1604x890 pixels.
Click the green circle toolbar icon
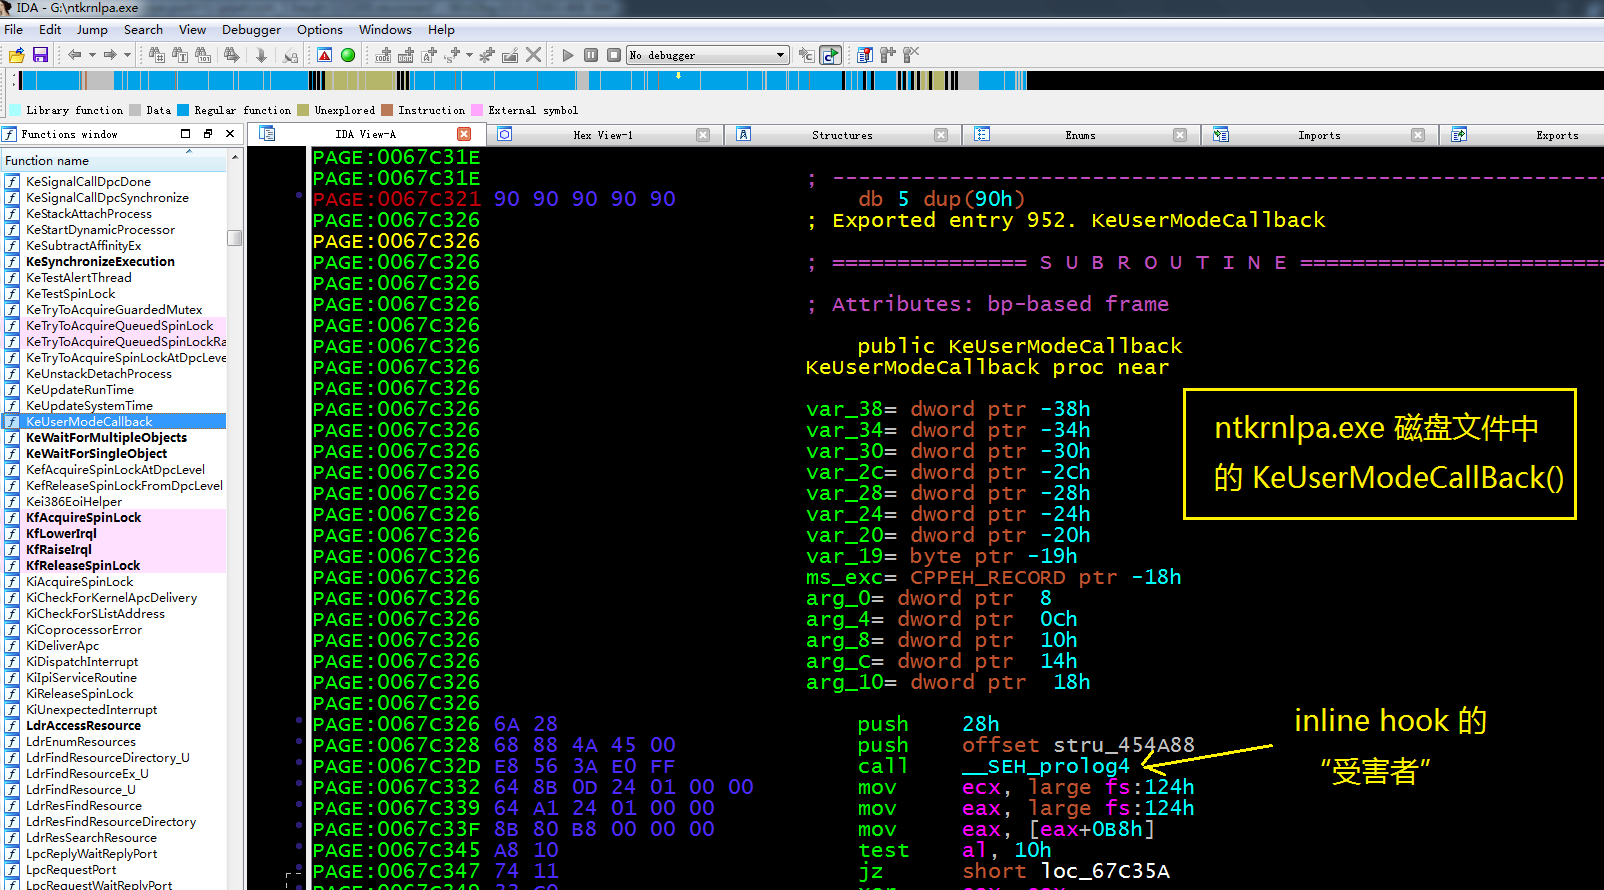[x=348, y=55]
